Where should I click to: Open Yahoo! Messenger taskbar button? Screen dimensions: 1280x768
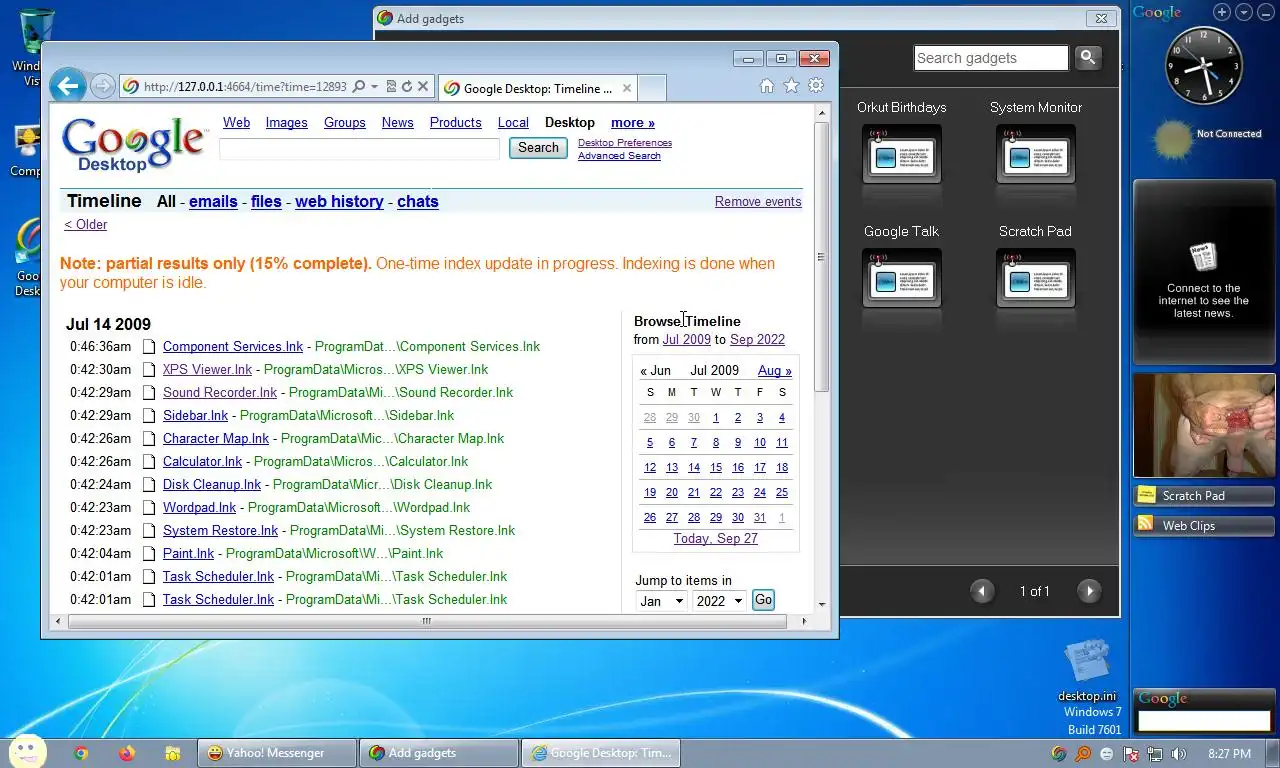pyautogui.click(x=278, y=753)
